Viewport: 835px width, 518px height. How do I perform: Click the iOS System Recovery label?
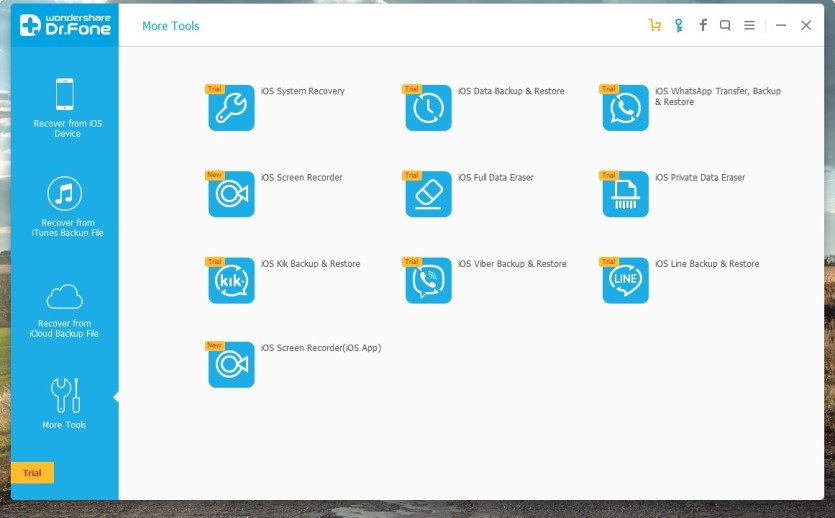pos(302,91)
